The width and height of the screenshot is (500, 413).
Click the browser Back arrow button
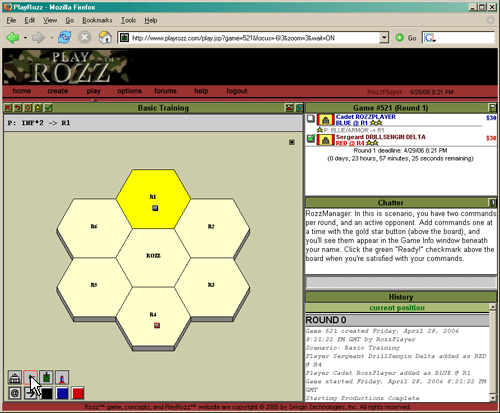[13, 38]
